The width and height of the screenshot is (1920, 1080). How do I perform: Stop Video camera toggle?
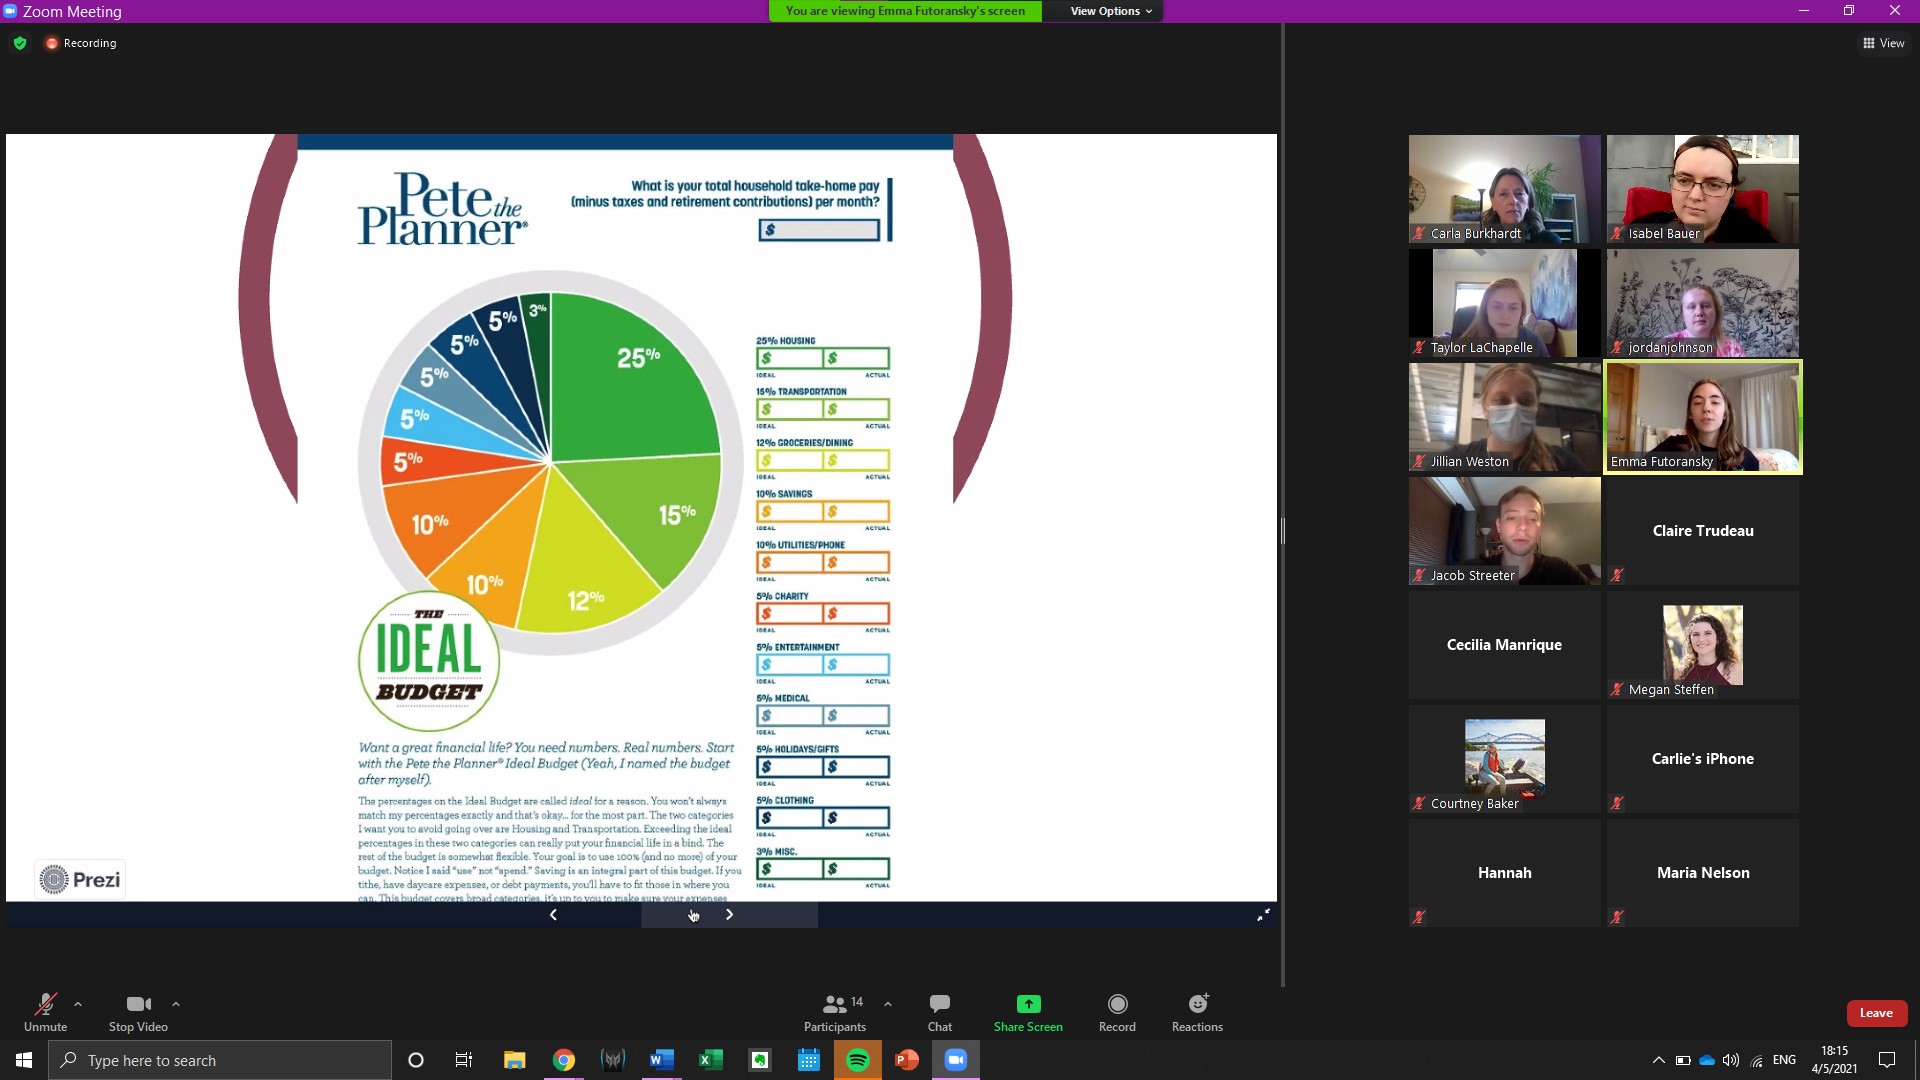[138, 1012]
